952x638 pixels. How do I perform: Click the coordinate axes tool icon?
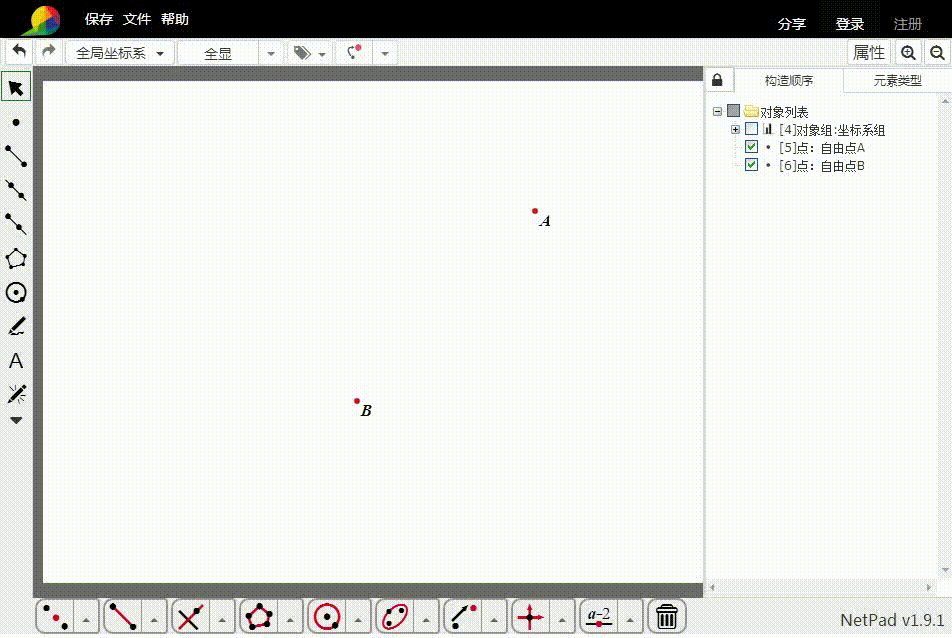pos(530,617)
